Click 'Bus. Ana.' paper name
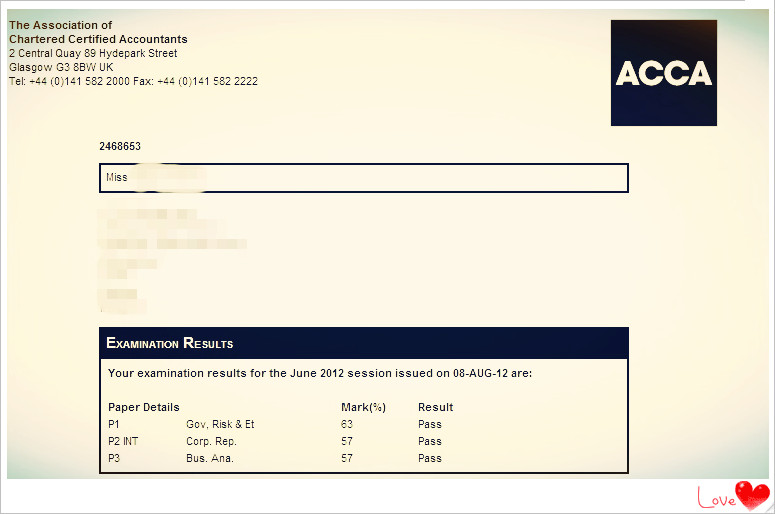 210,458
